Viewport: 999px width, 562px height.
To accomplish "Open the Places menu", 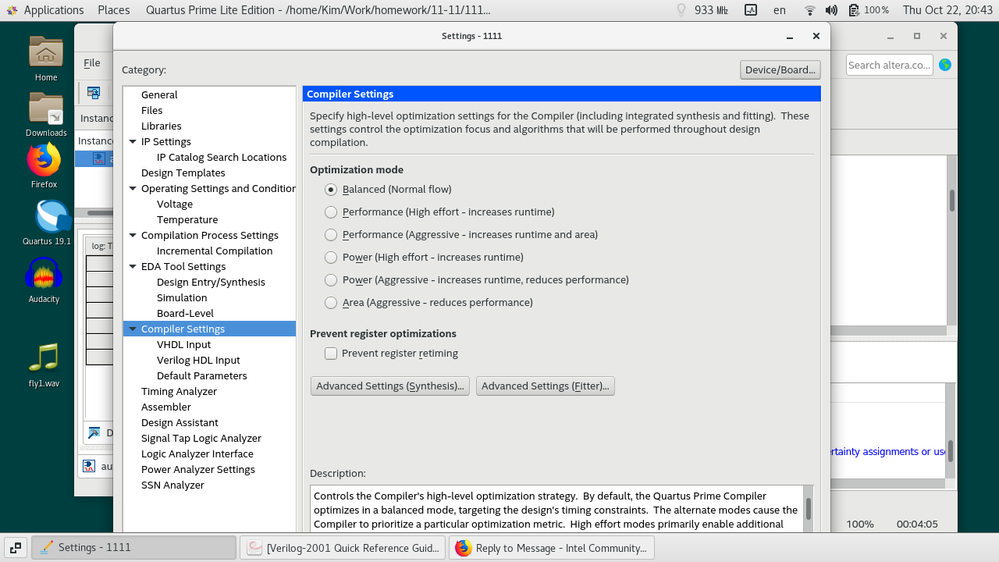I will point(113,10).
